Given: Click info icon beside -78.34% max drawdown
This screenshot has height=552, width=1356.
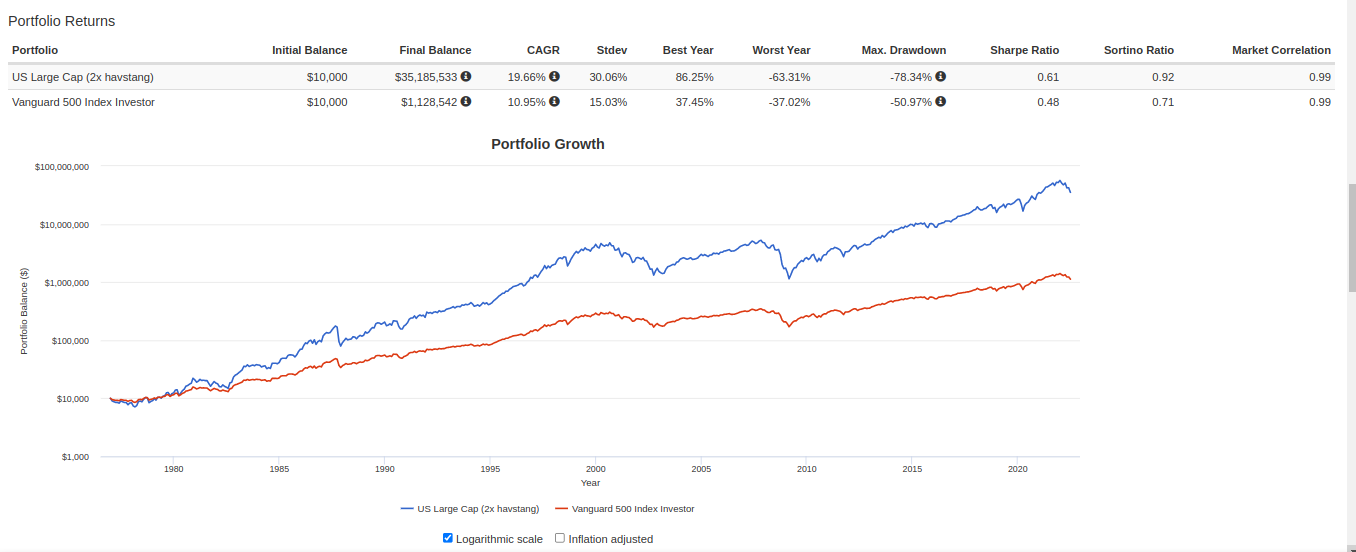Looking at the screenshot, I should (941, 77).
